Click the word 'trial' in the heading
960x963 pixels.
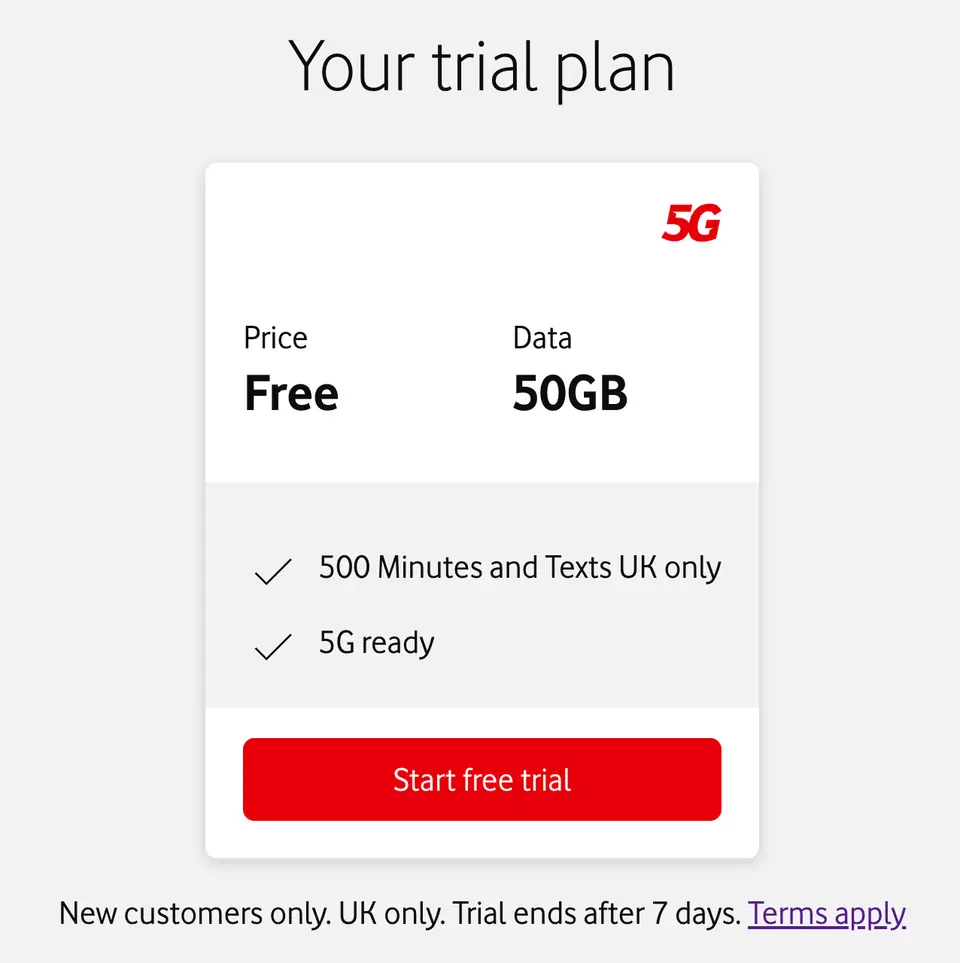[485, 68]
